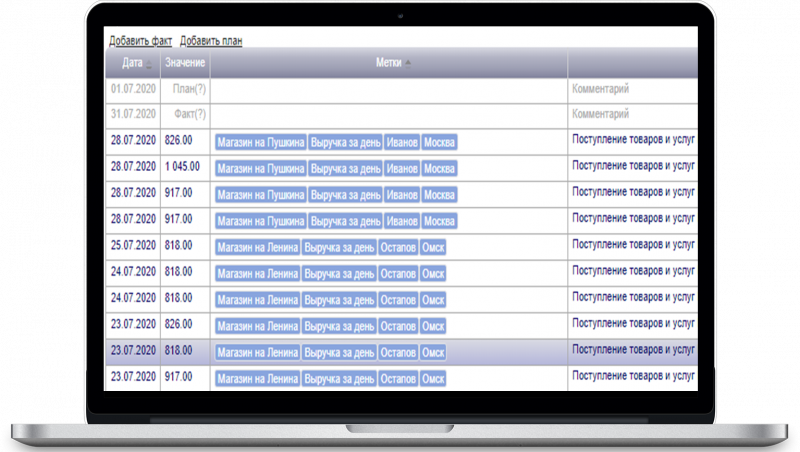Image resolution: width=800 pixels, height=452 pixels.
Task: Click the Значение column header
Action: tap(185, 63)
